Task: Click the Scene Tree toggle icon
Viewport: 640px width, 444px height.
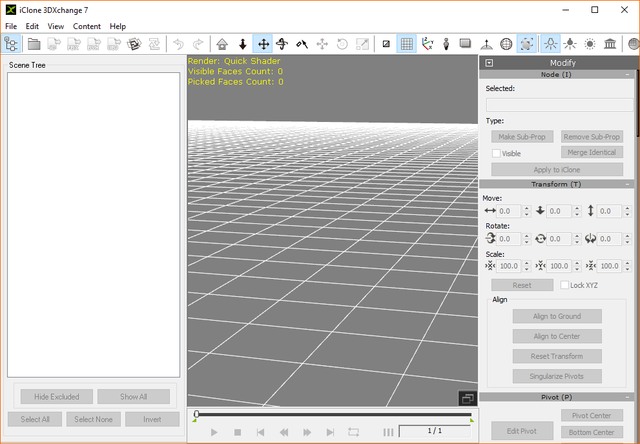Action: 13,44
